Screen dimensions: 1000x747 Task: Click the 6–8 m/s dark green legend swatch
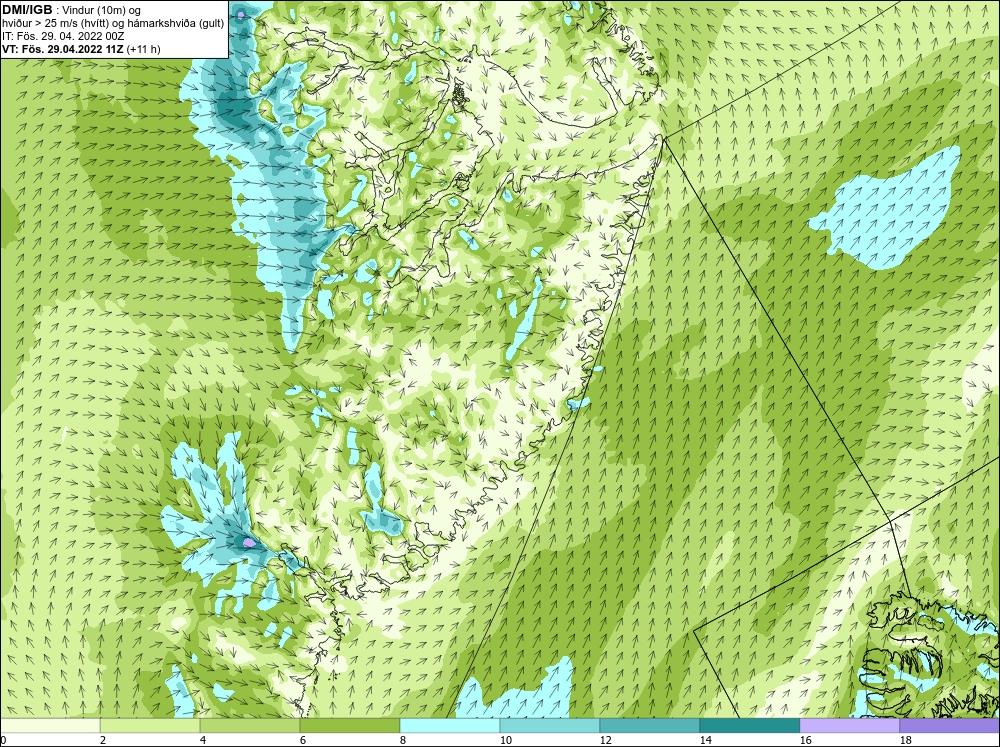point(349,726)
